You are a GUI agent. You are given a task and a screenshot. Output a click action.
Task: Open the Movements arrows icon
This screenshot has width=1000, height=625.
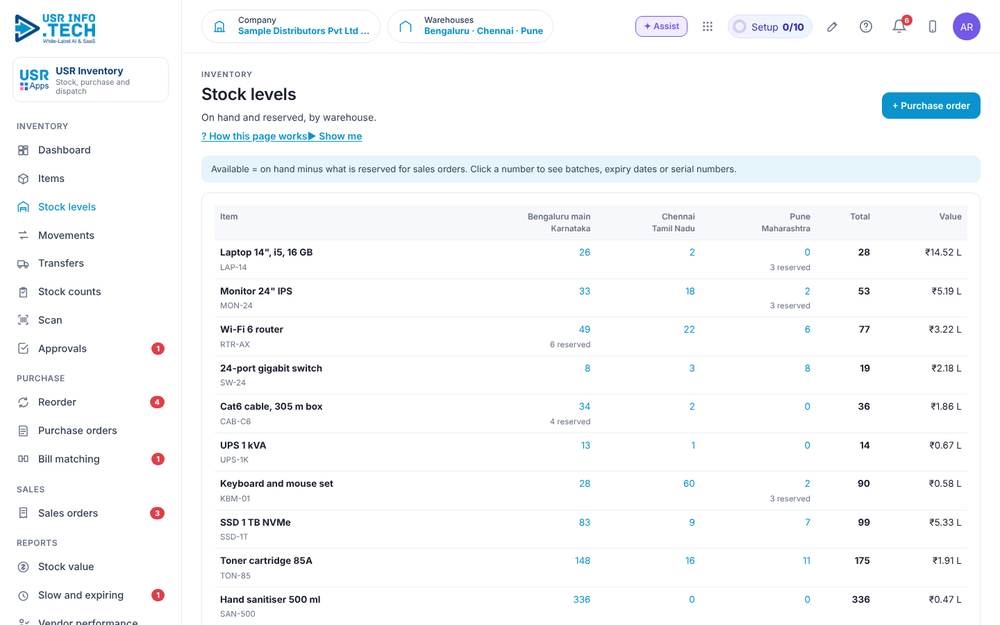tap(23, 235)
